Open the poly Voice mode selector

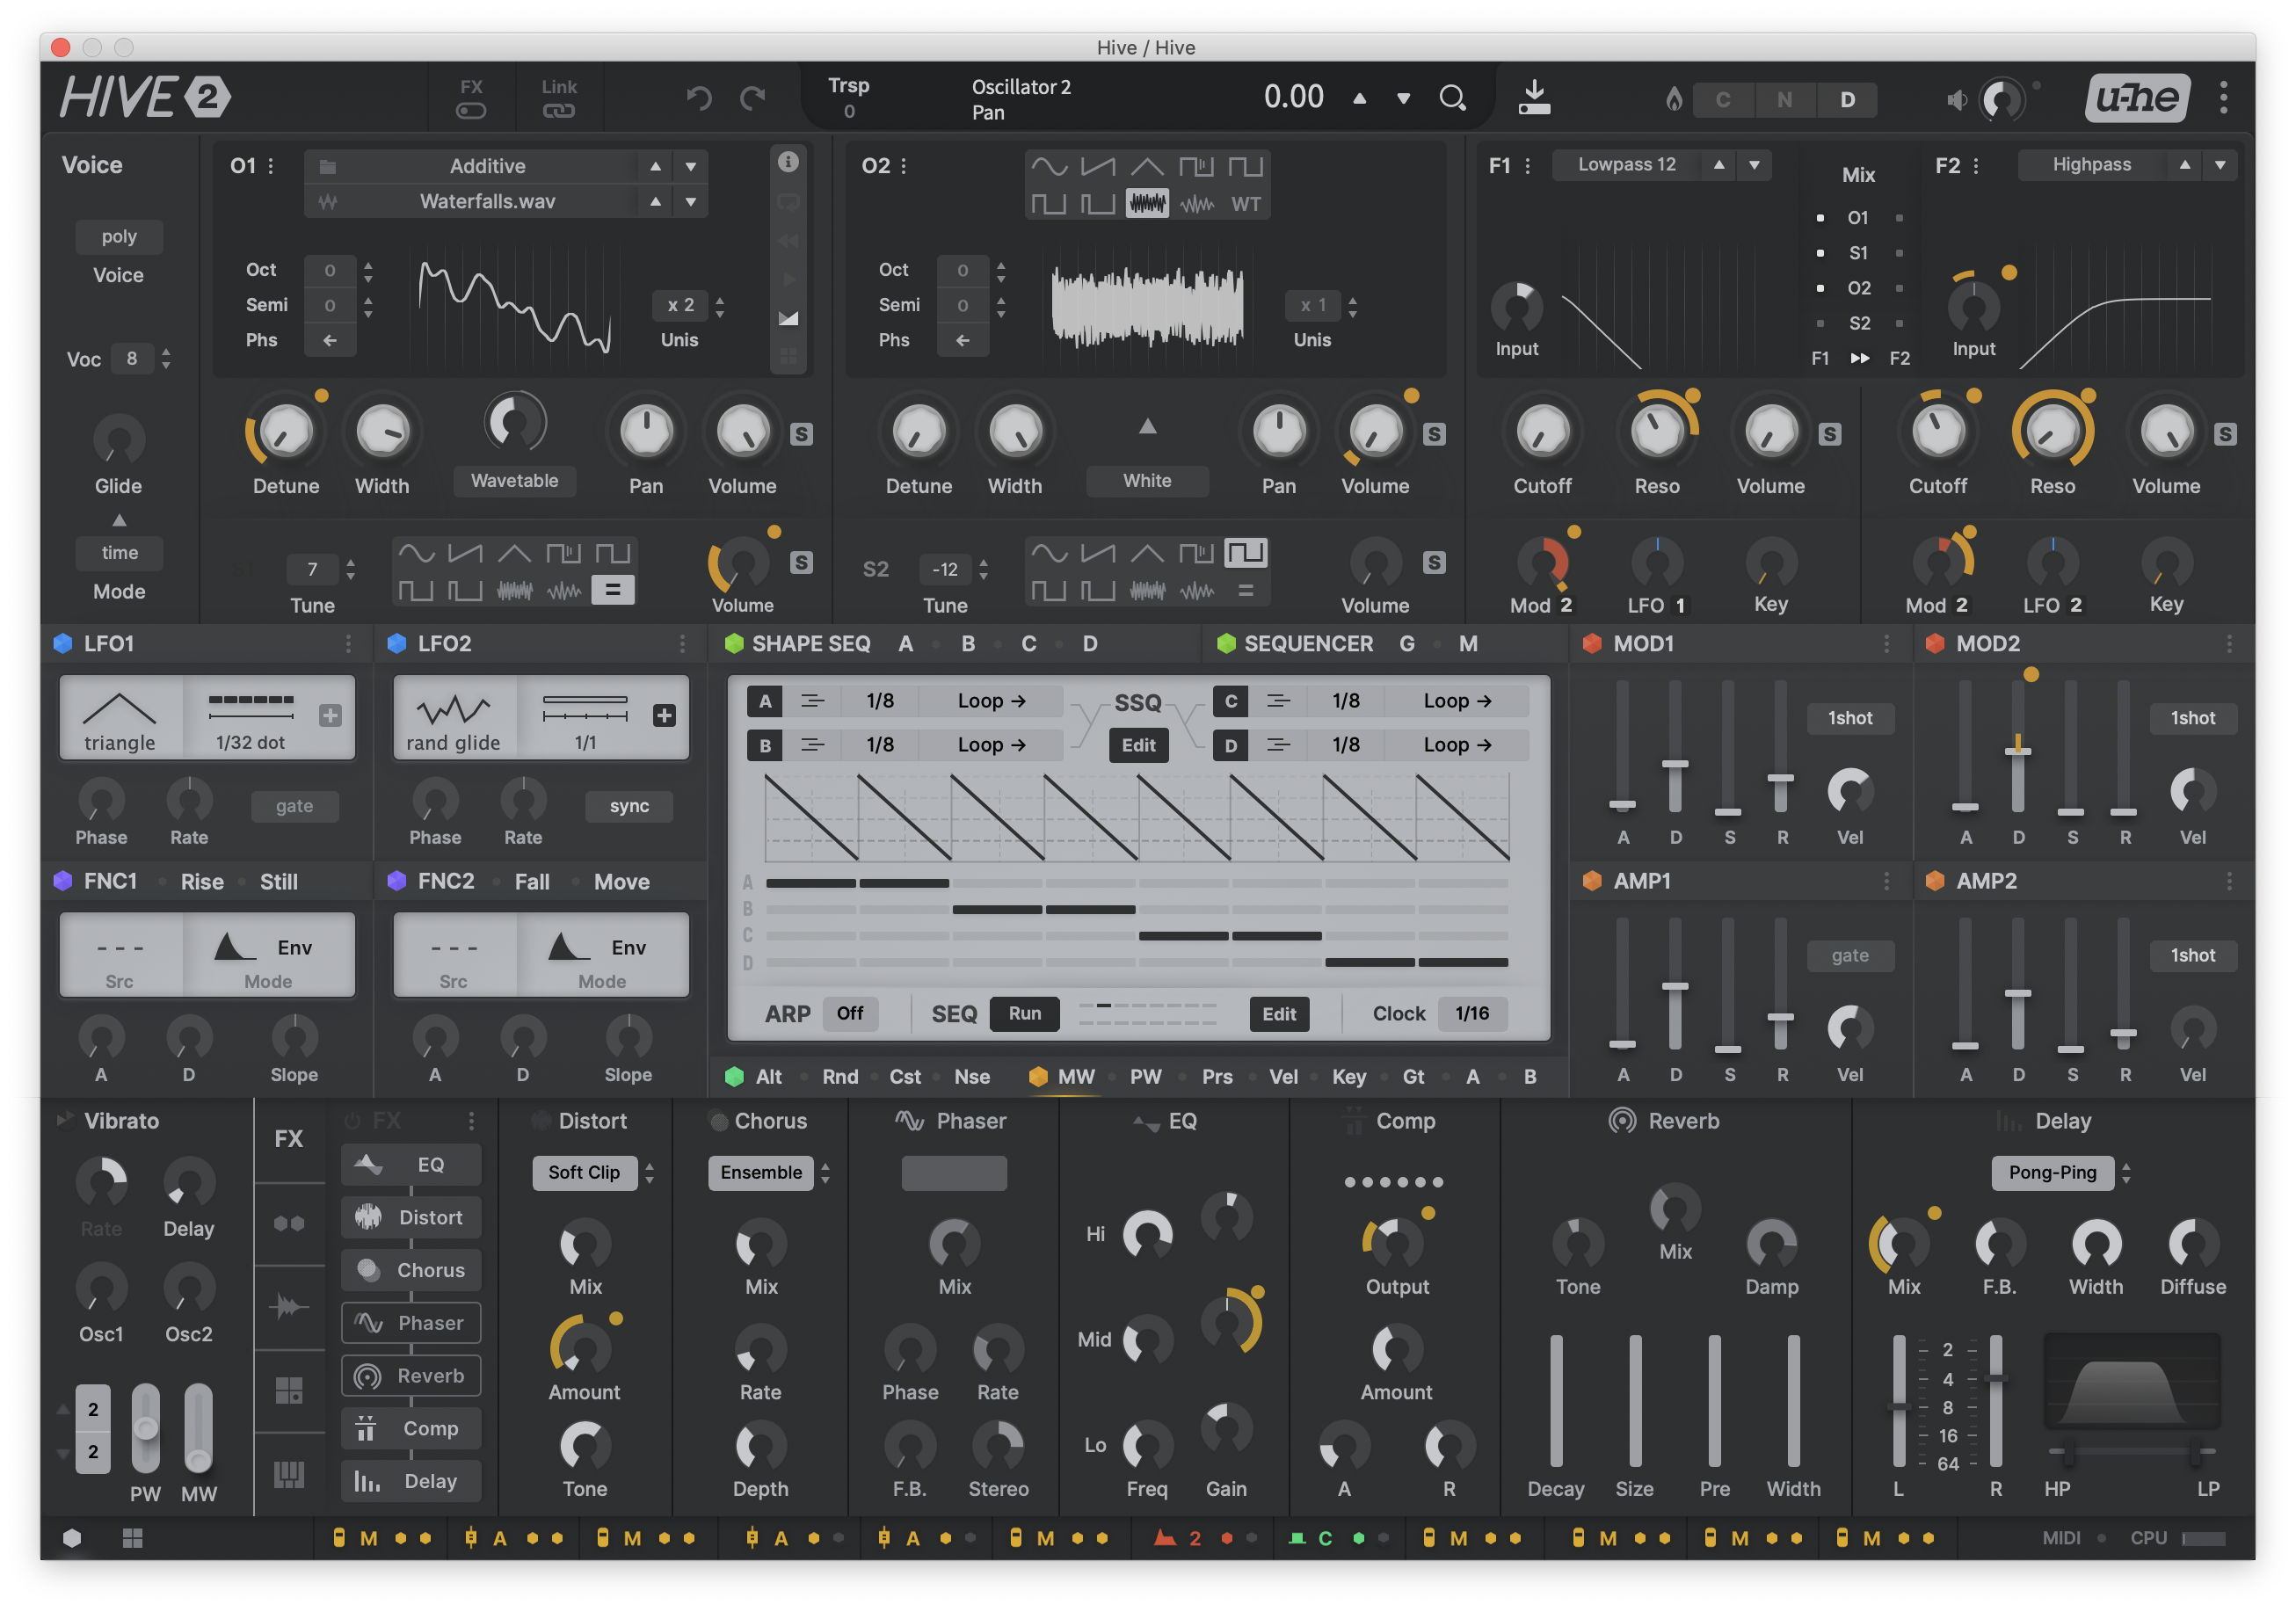pos(119,237)
